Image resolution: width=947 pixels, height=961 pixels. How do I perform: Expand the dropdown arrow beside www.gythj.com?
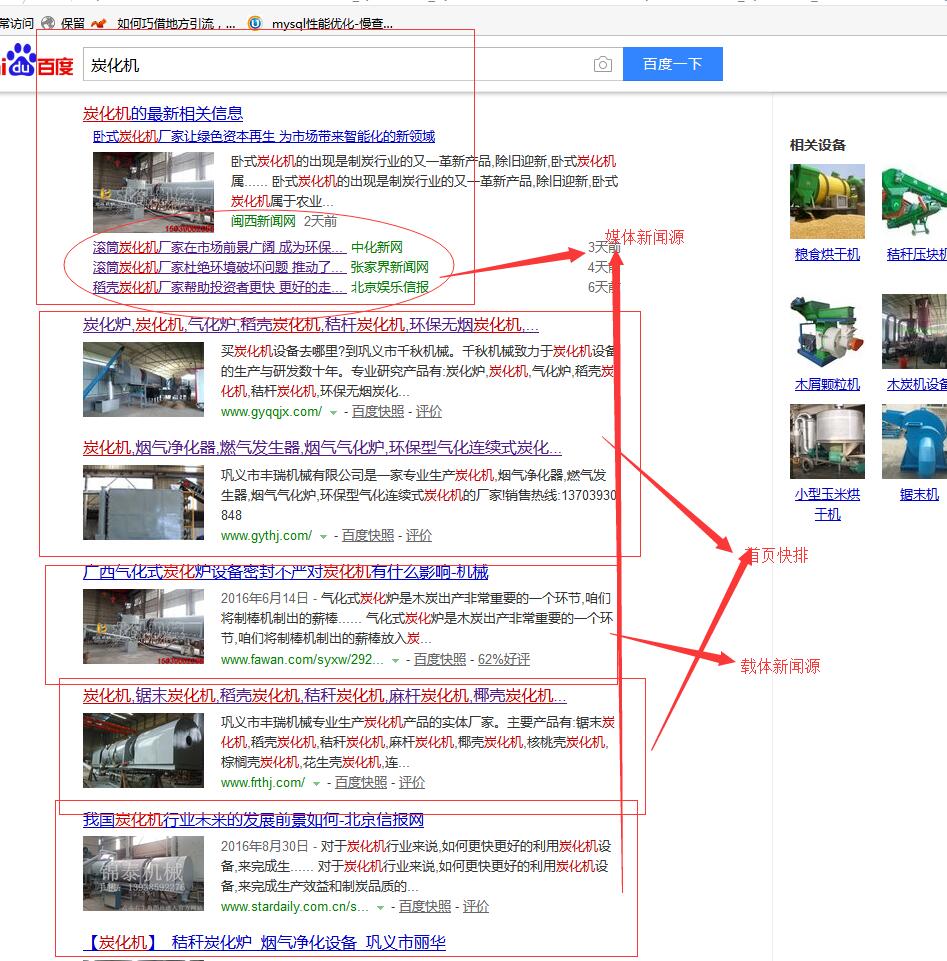click(x=323, y=536)
